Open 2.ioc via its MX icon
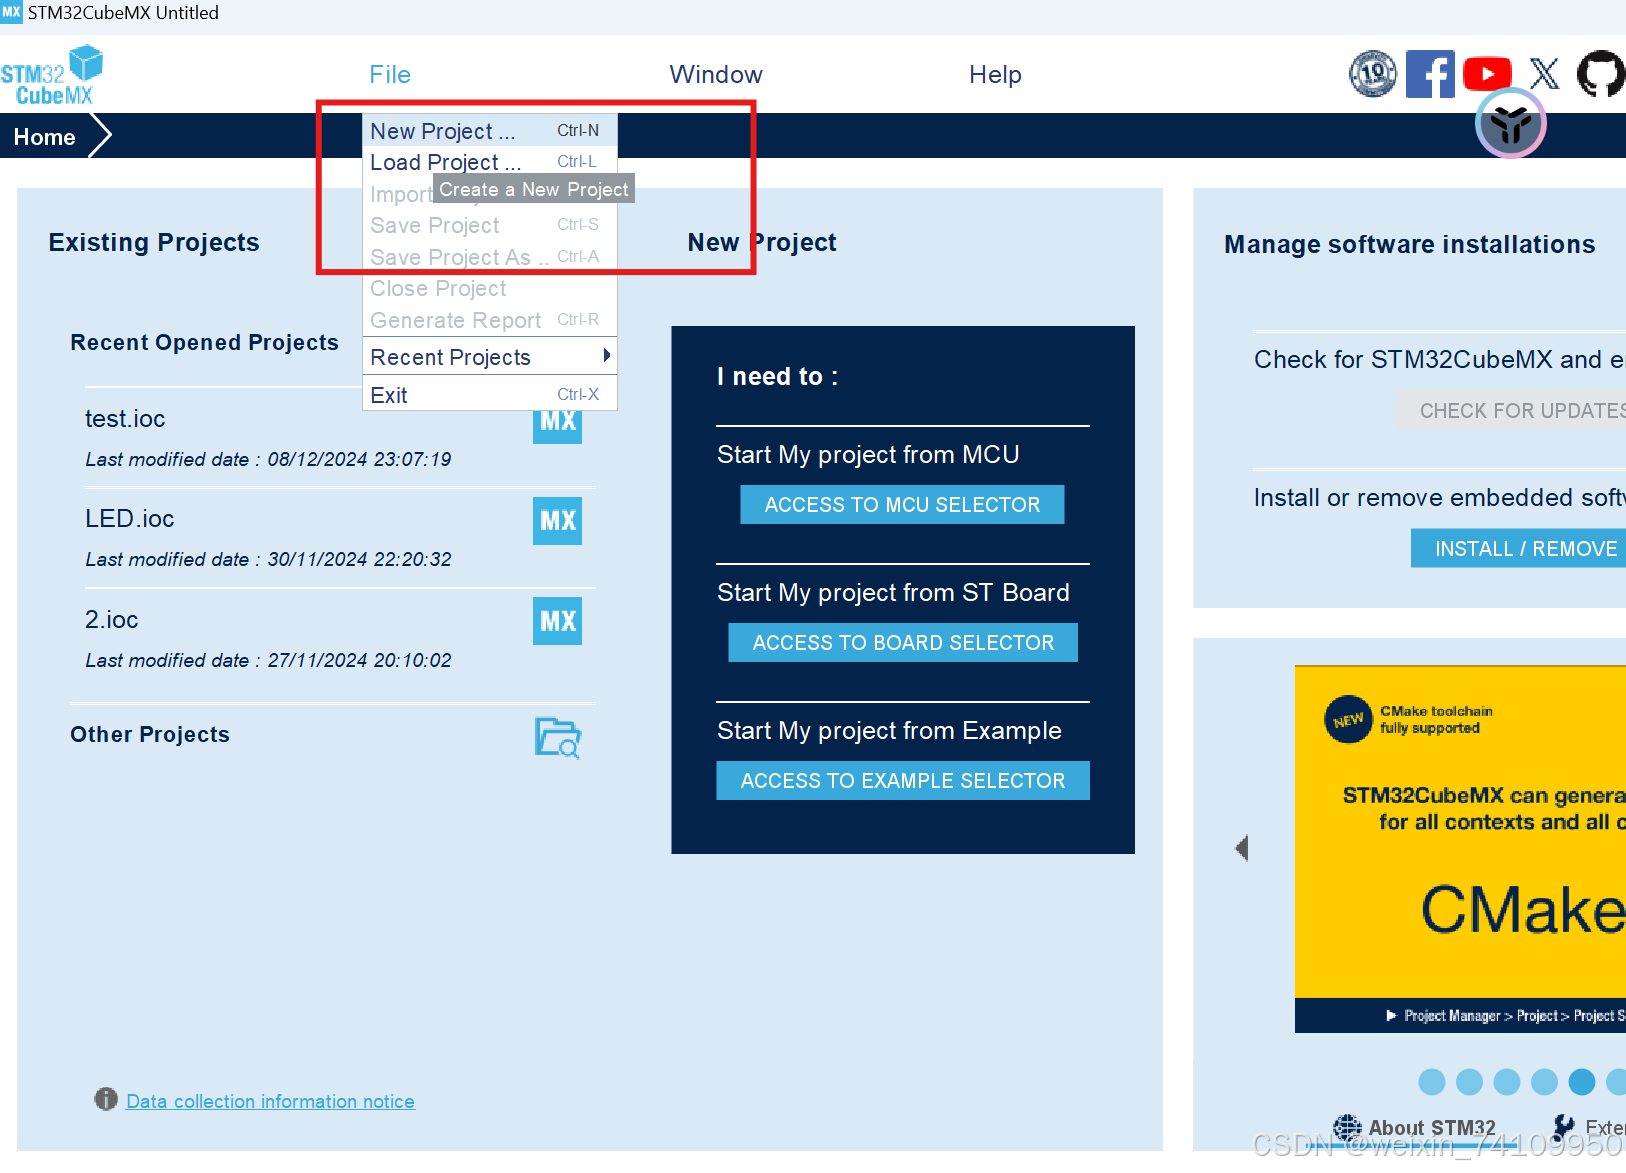Viewport: 1626px width, 1173px height. 557,621
